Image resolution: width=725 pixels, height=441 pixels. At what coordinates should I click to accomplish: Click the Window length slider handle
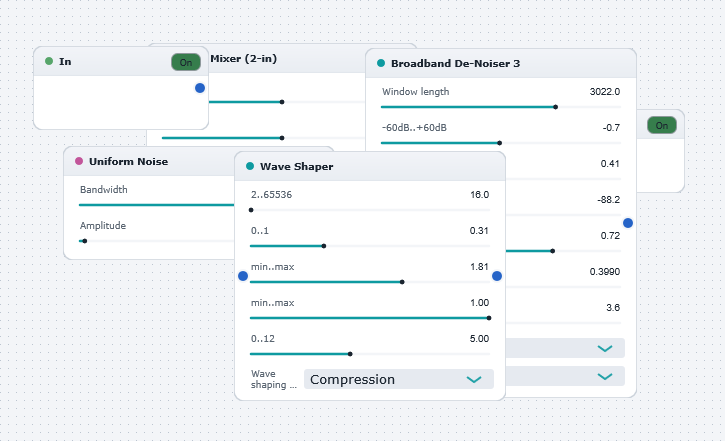click(556, 107)
